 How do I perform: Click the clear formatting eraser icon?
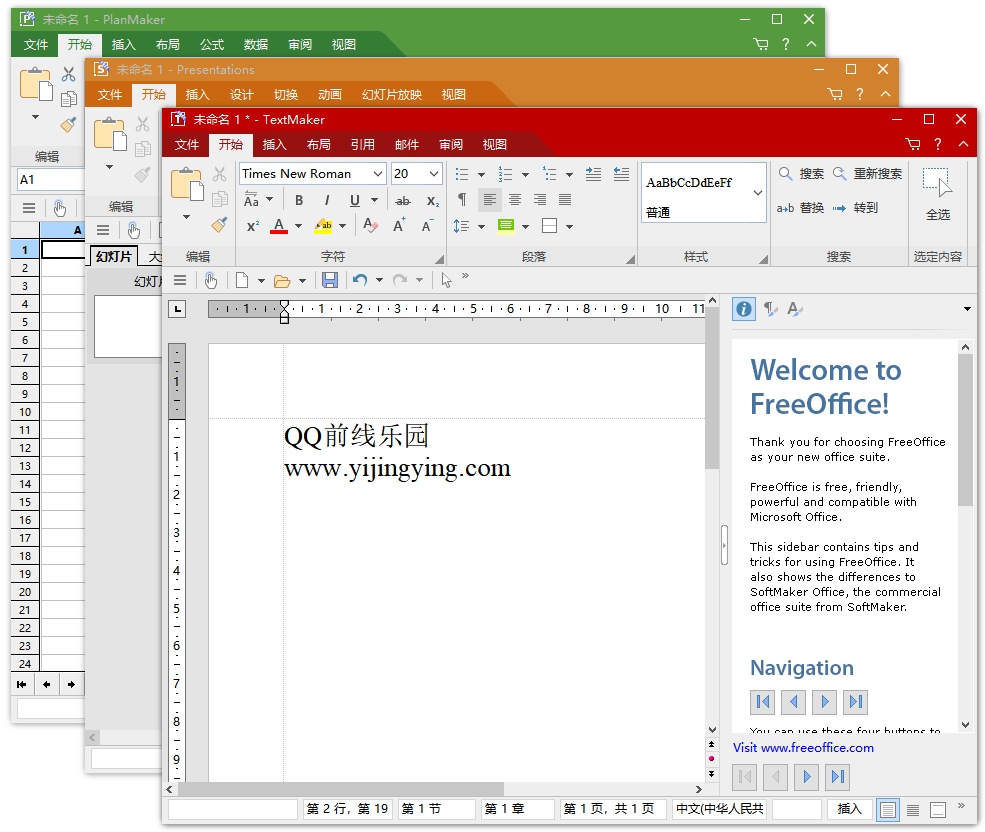pyautogui.click(x=371, y=226)
